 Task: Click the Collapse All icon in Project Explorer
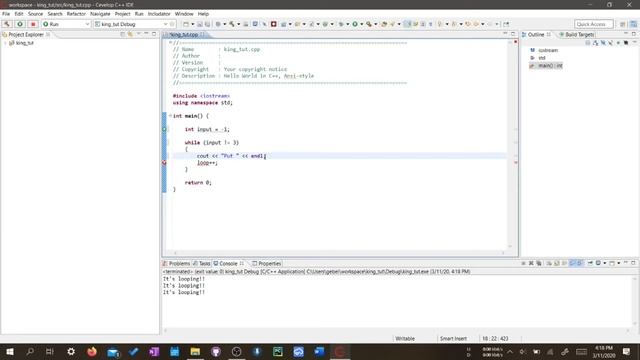122,34
